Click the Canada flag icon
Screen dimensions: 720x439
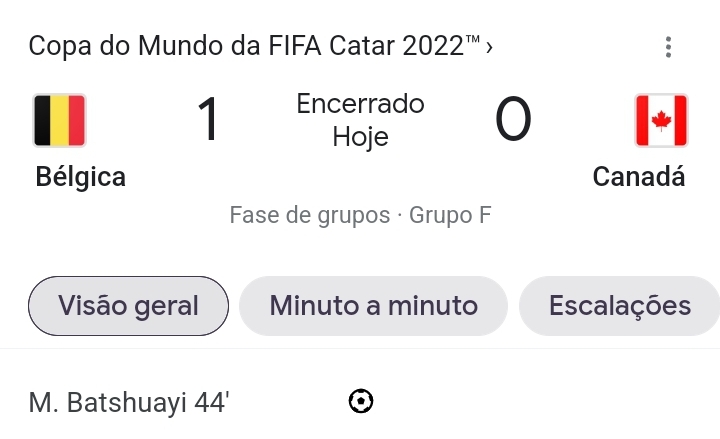661,120
